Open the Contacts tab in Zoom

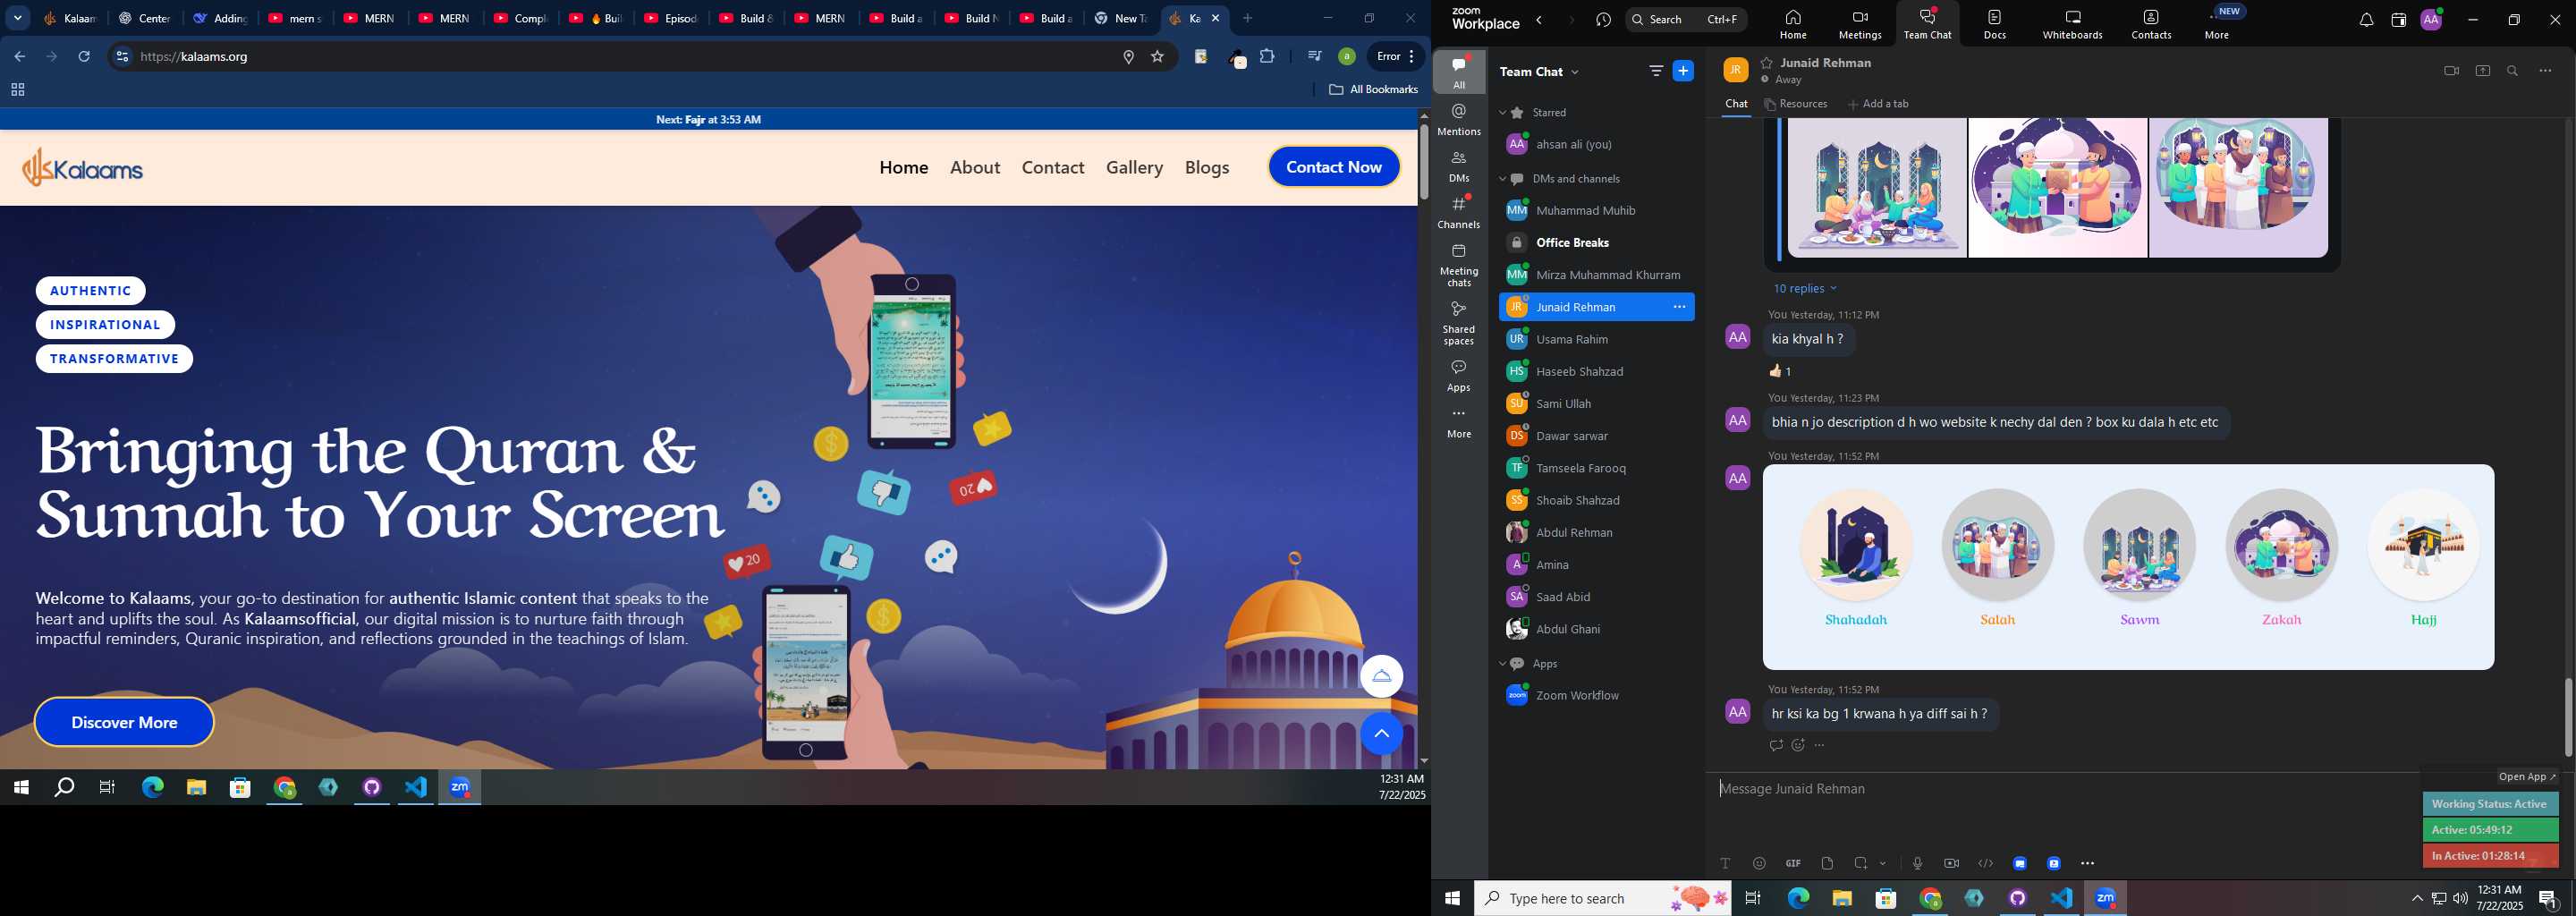[2151, 24]
